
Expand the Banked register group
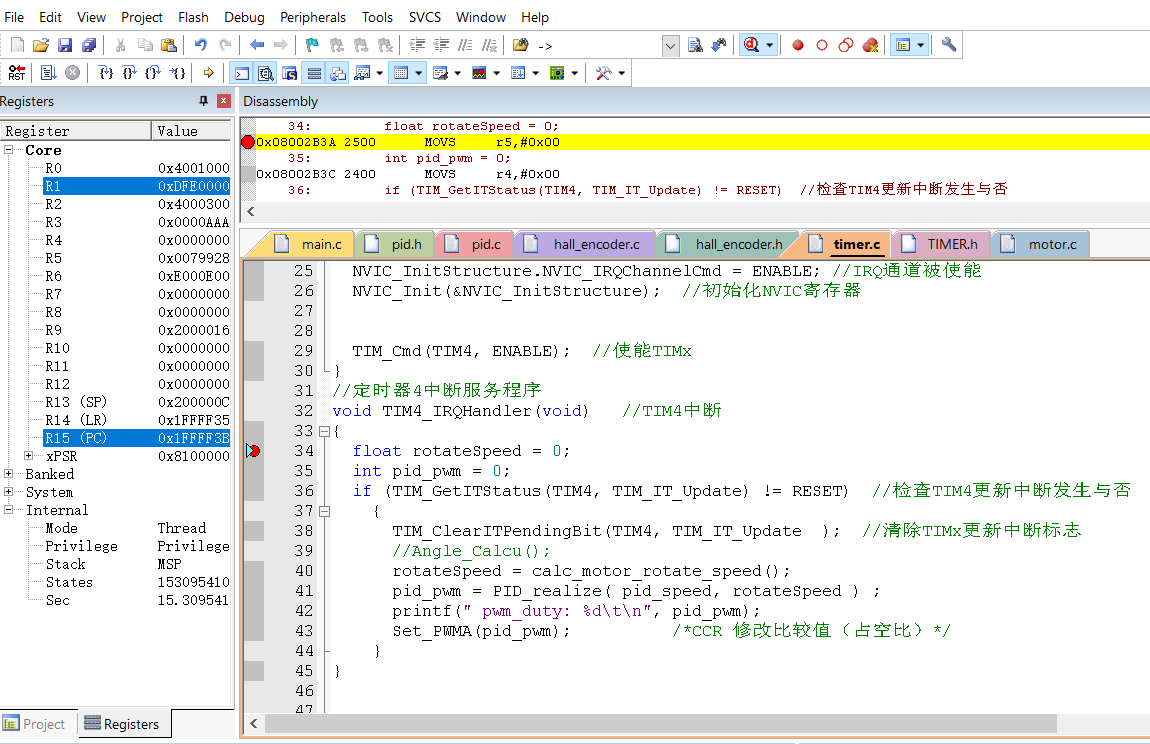click(9, 474)
